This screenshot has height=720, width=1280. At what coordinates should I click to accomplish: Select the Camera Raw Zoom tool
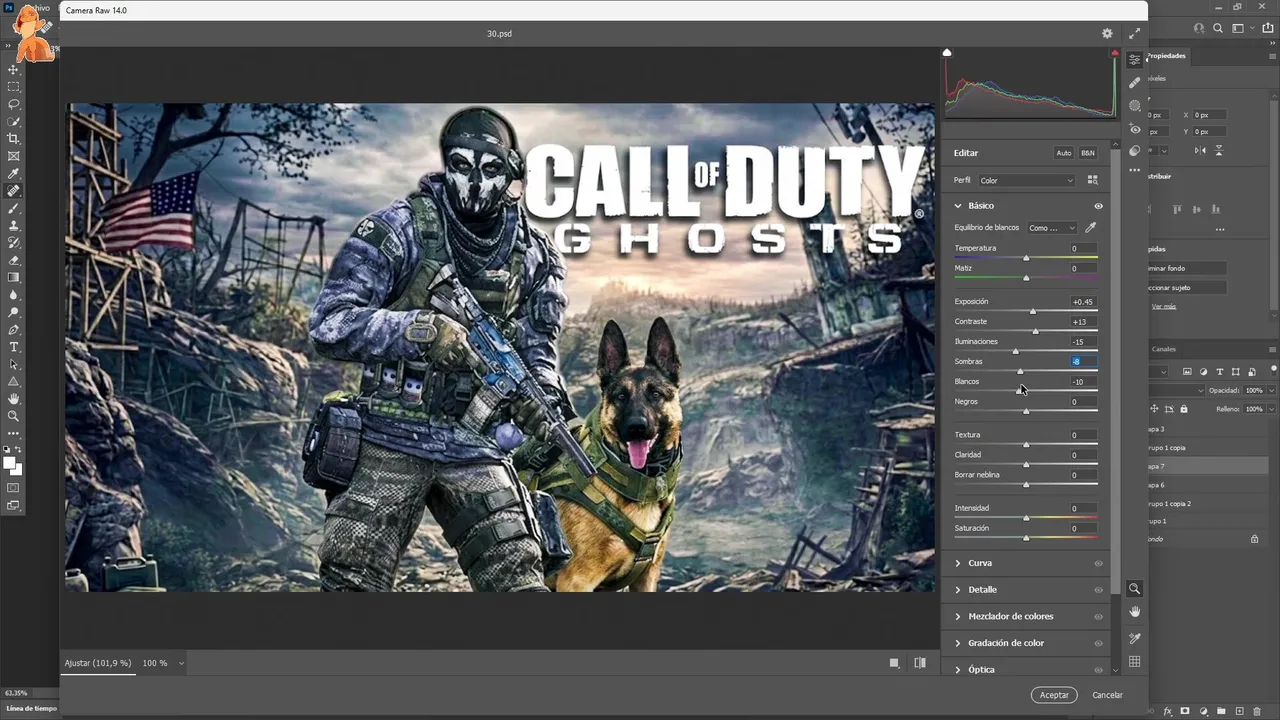click(1134, 589)
